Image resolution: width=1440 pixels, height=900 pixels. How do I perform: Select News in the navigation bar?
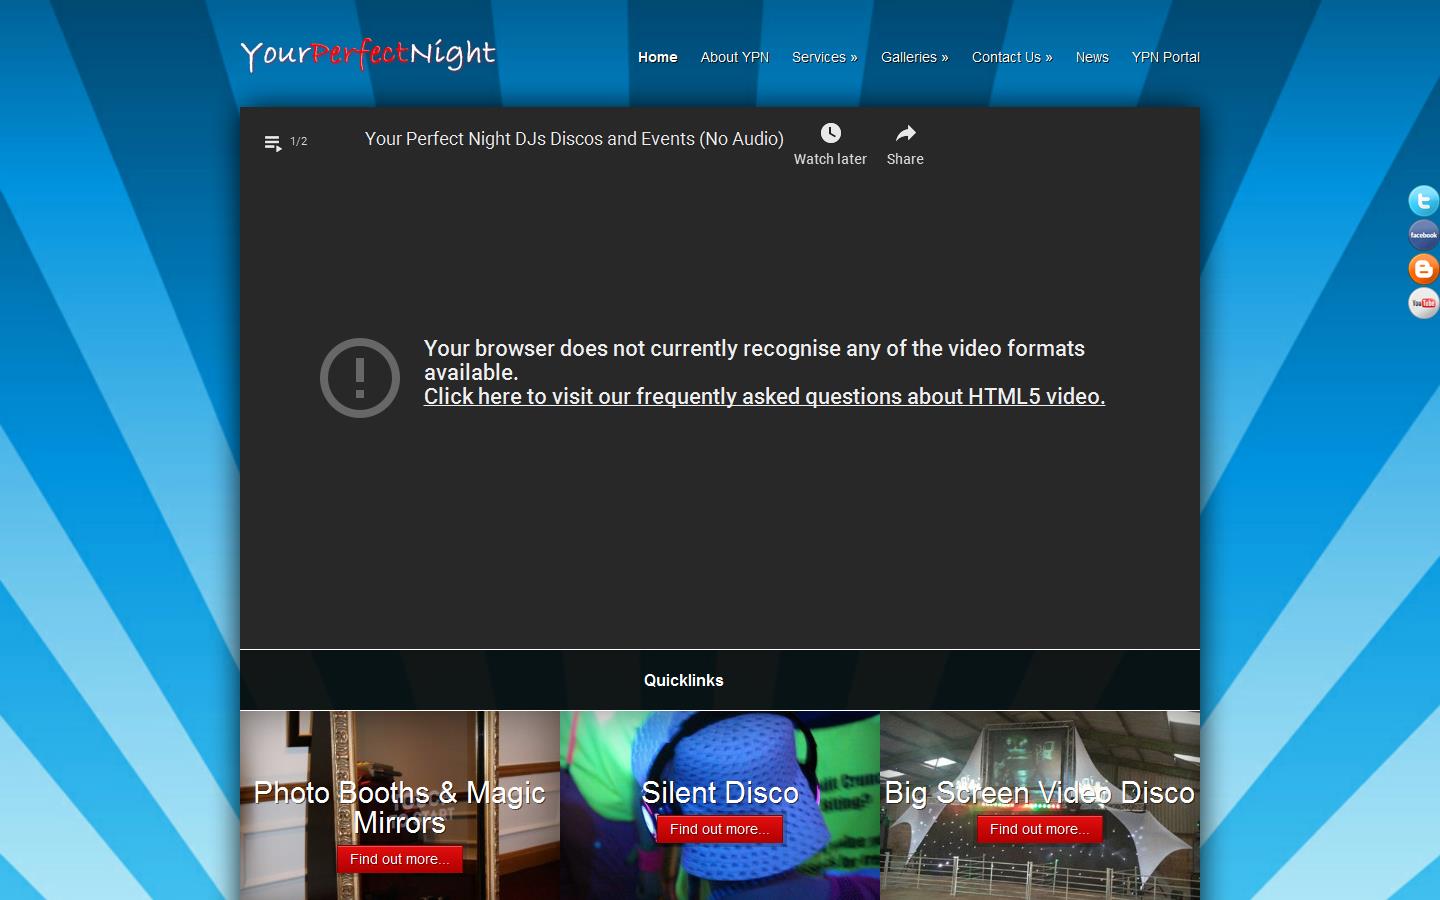click(x=1092, y=57)
